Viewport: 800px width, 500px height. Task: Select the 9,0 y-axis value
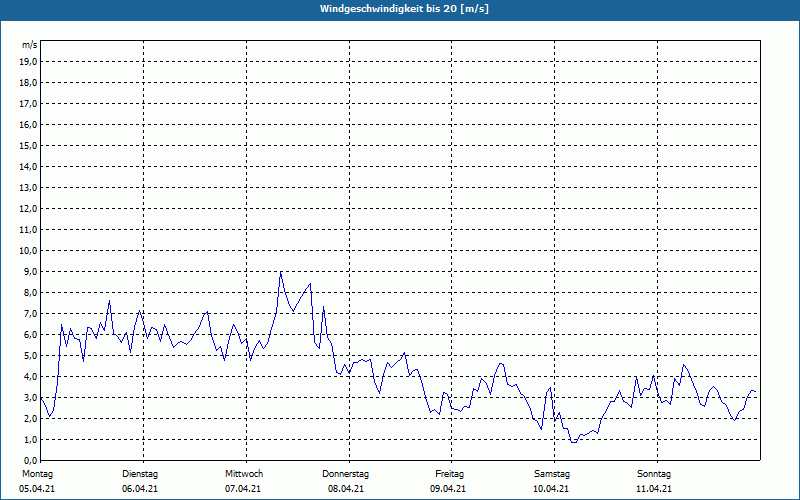pos(31,271)
